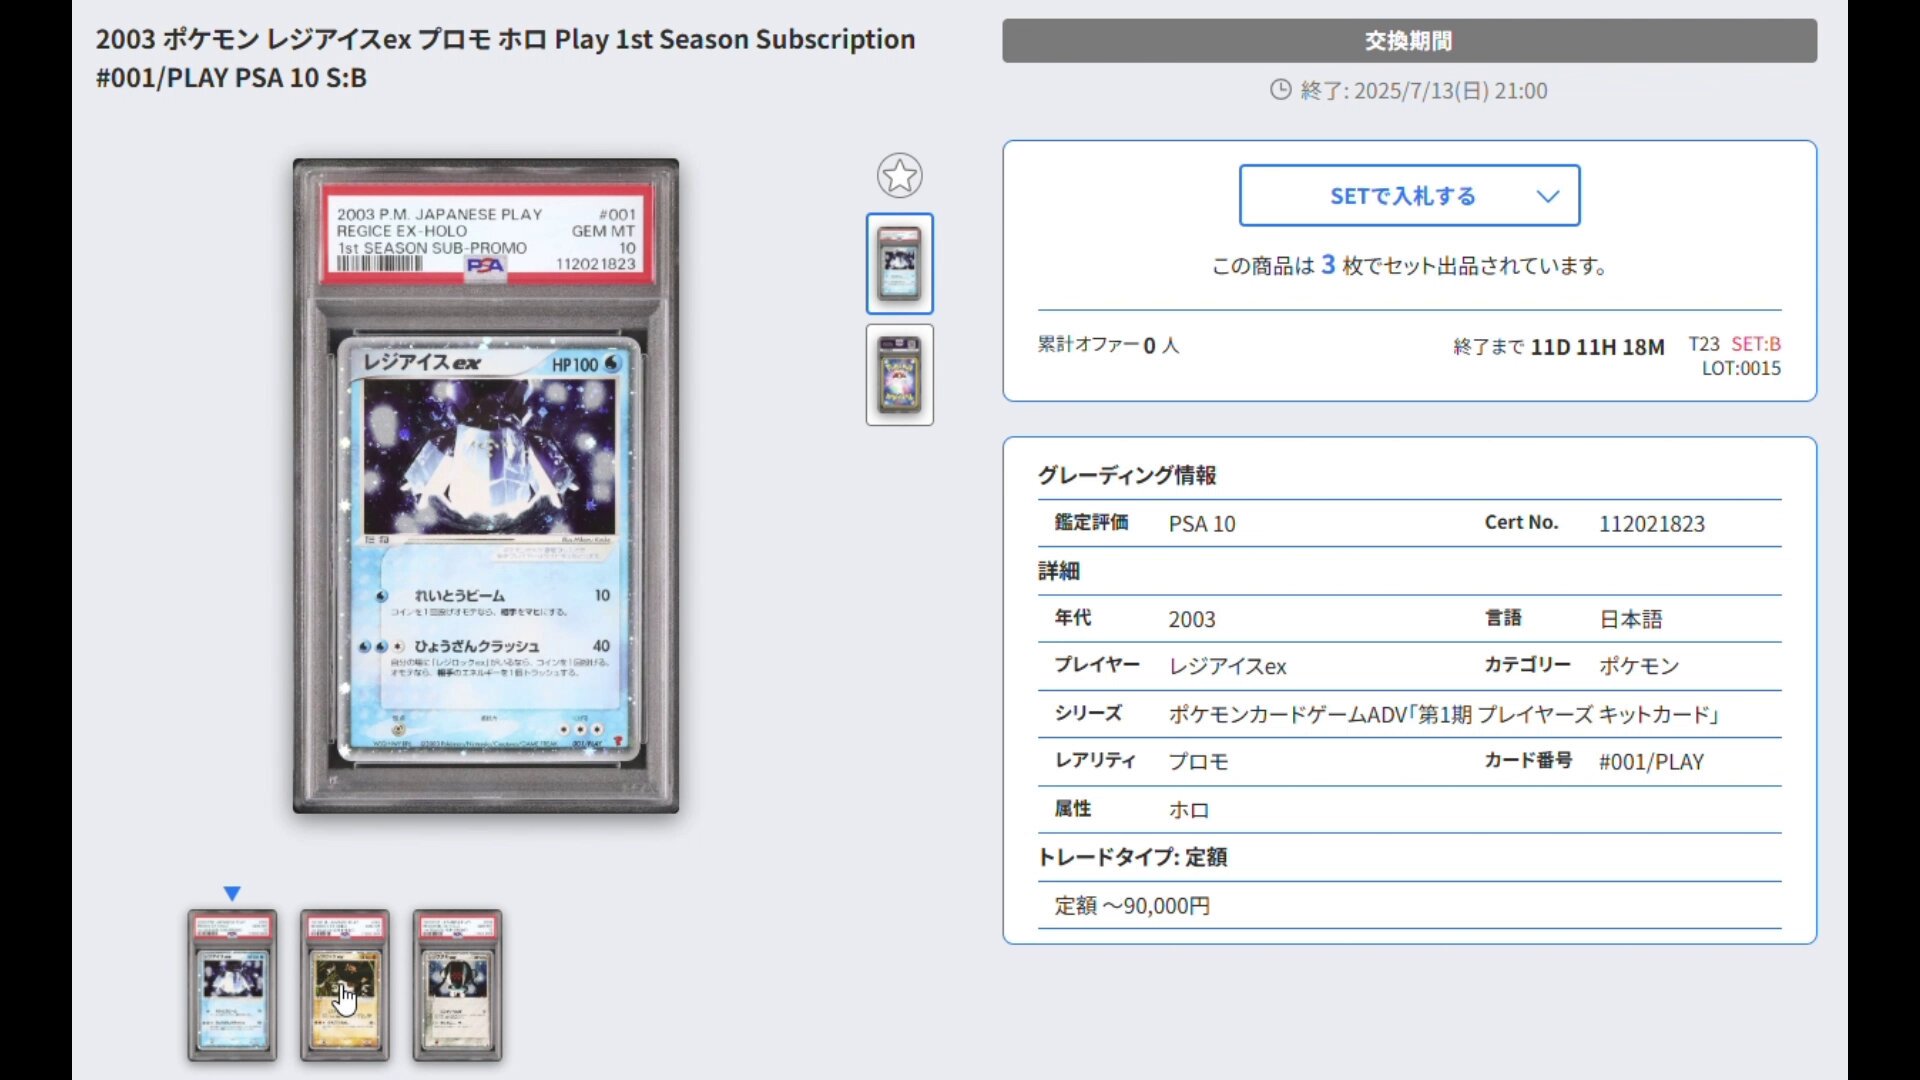The image size is (1920, 1080).
Task: Select the third gray card thumbnail in set
Action: (x=457, y=985)
